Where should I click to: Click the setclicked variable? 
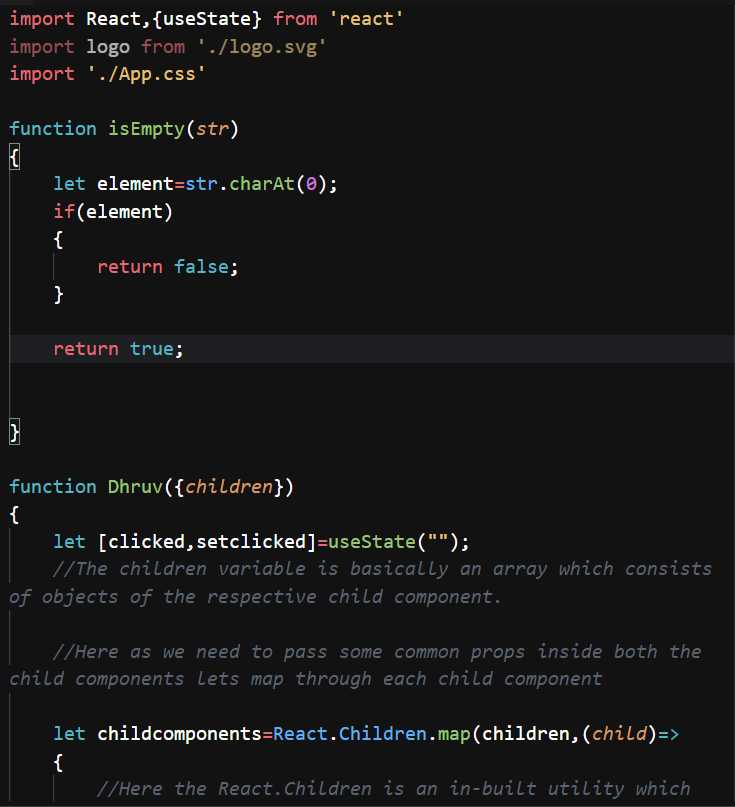click(x=251, y=541)
